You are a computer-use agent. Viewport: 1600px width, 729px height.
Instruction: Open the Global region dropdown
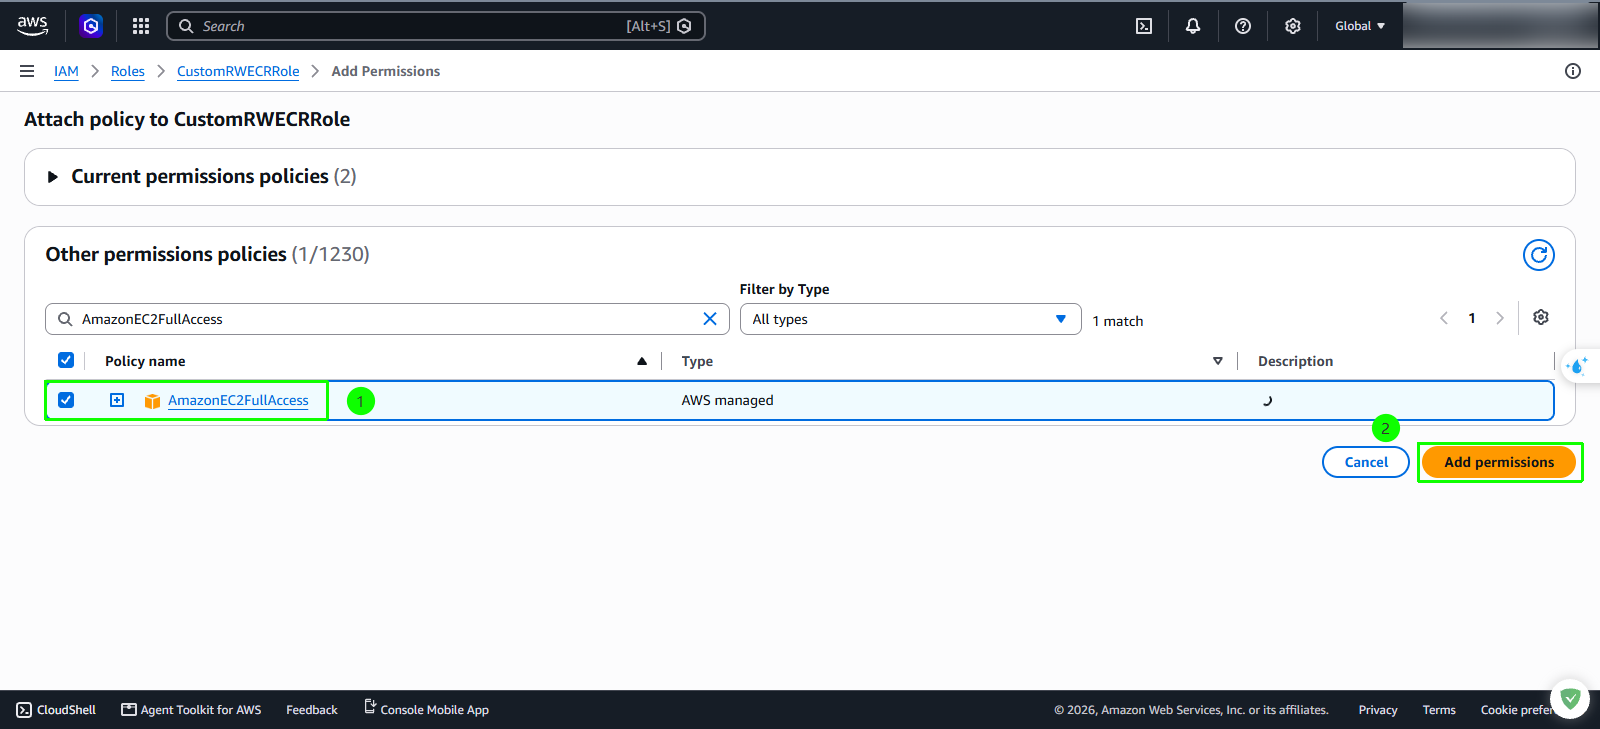click(1360, 26)
